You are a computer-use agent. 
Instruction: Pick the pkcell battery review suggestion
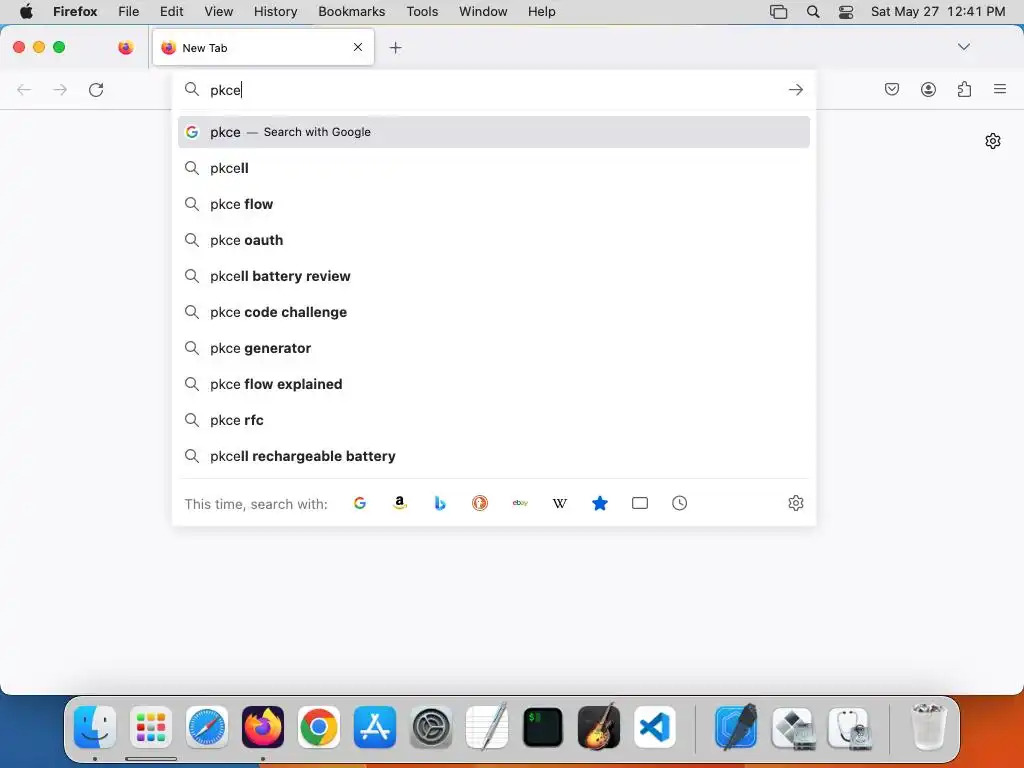(x=494, y=276)
